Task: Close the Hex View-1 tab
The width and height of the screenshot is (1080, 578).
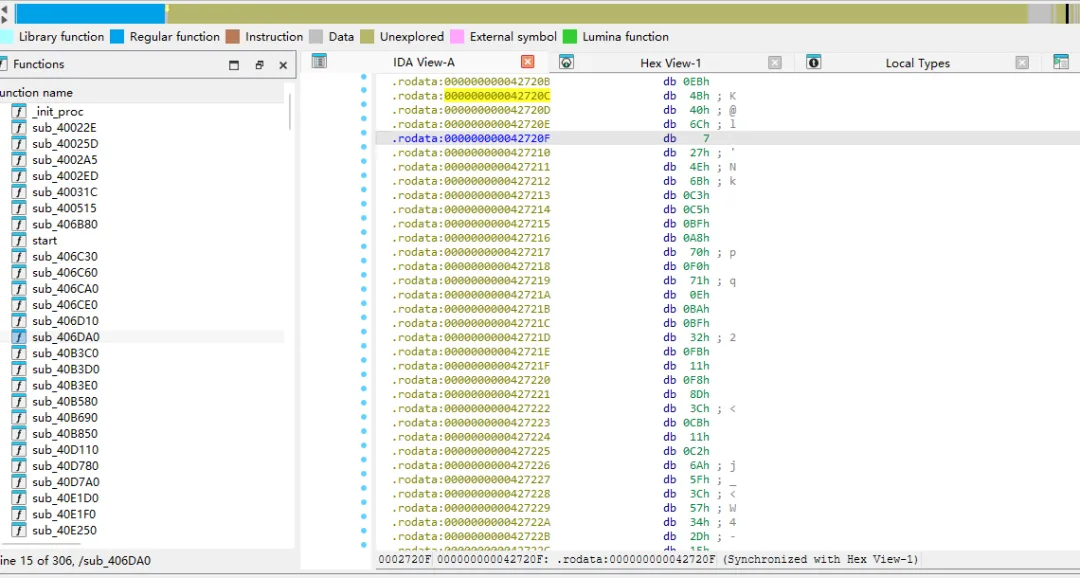Action: click(775, 63)
